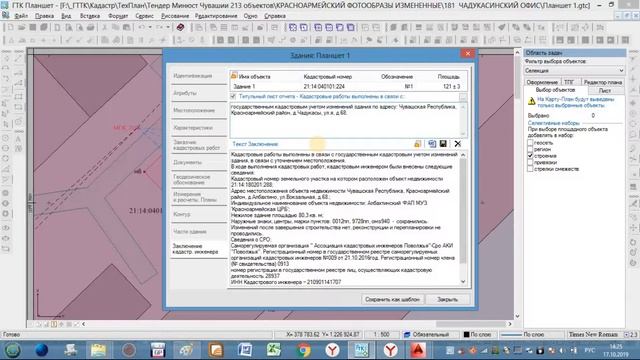Click the black По слою color swatch in the status bar

466,335
